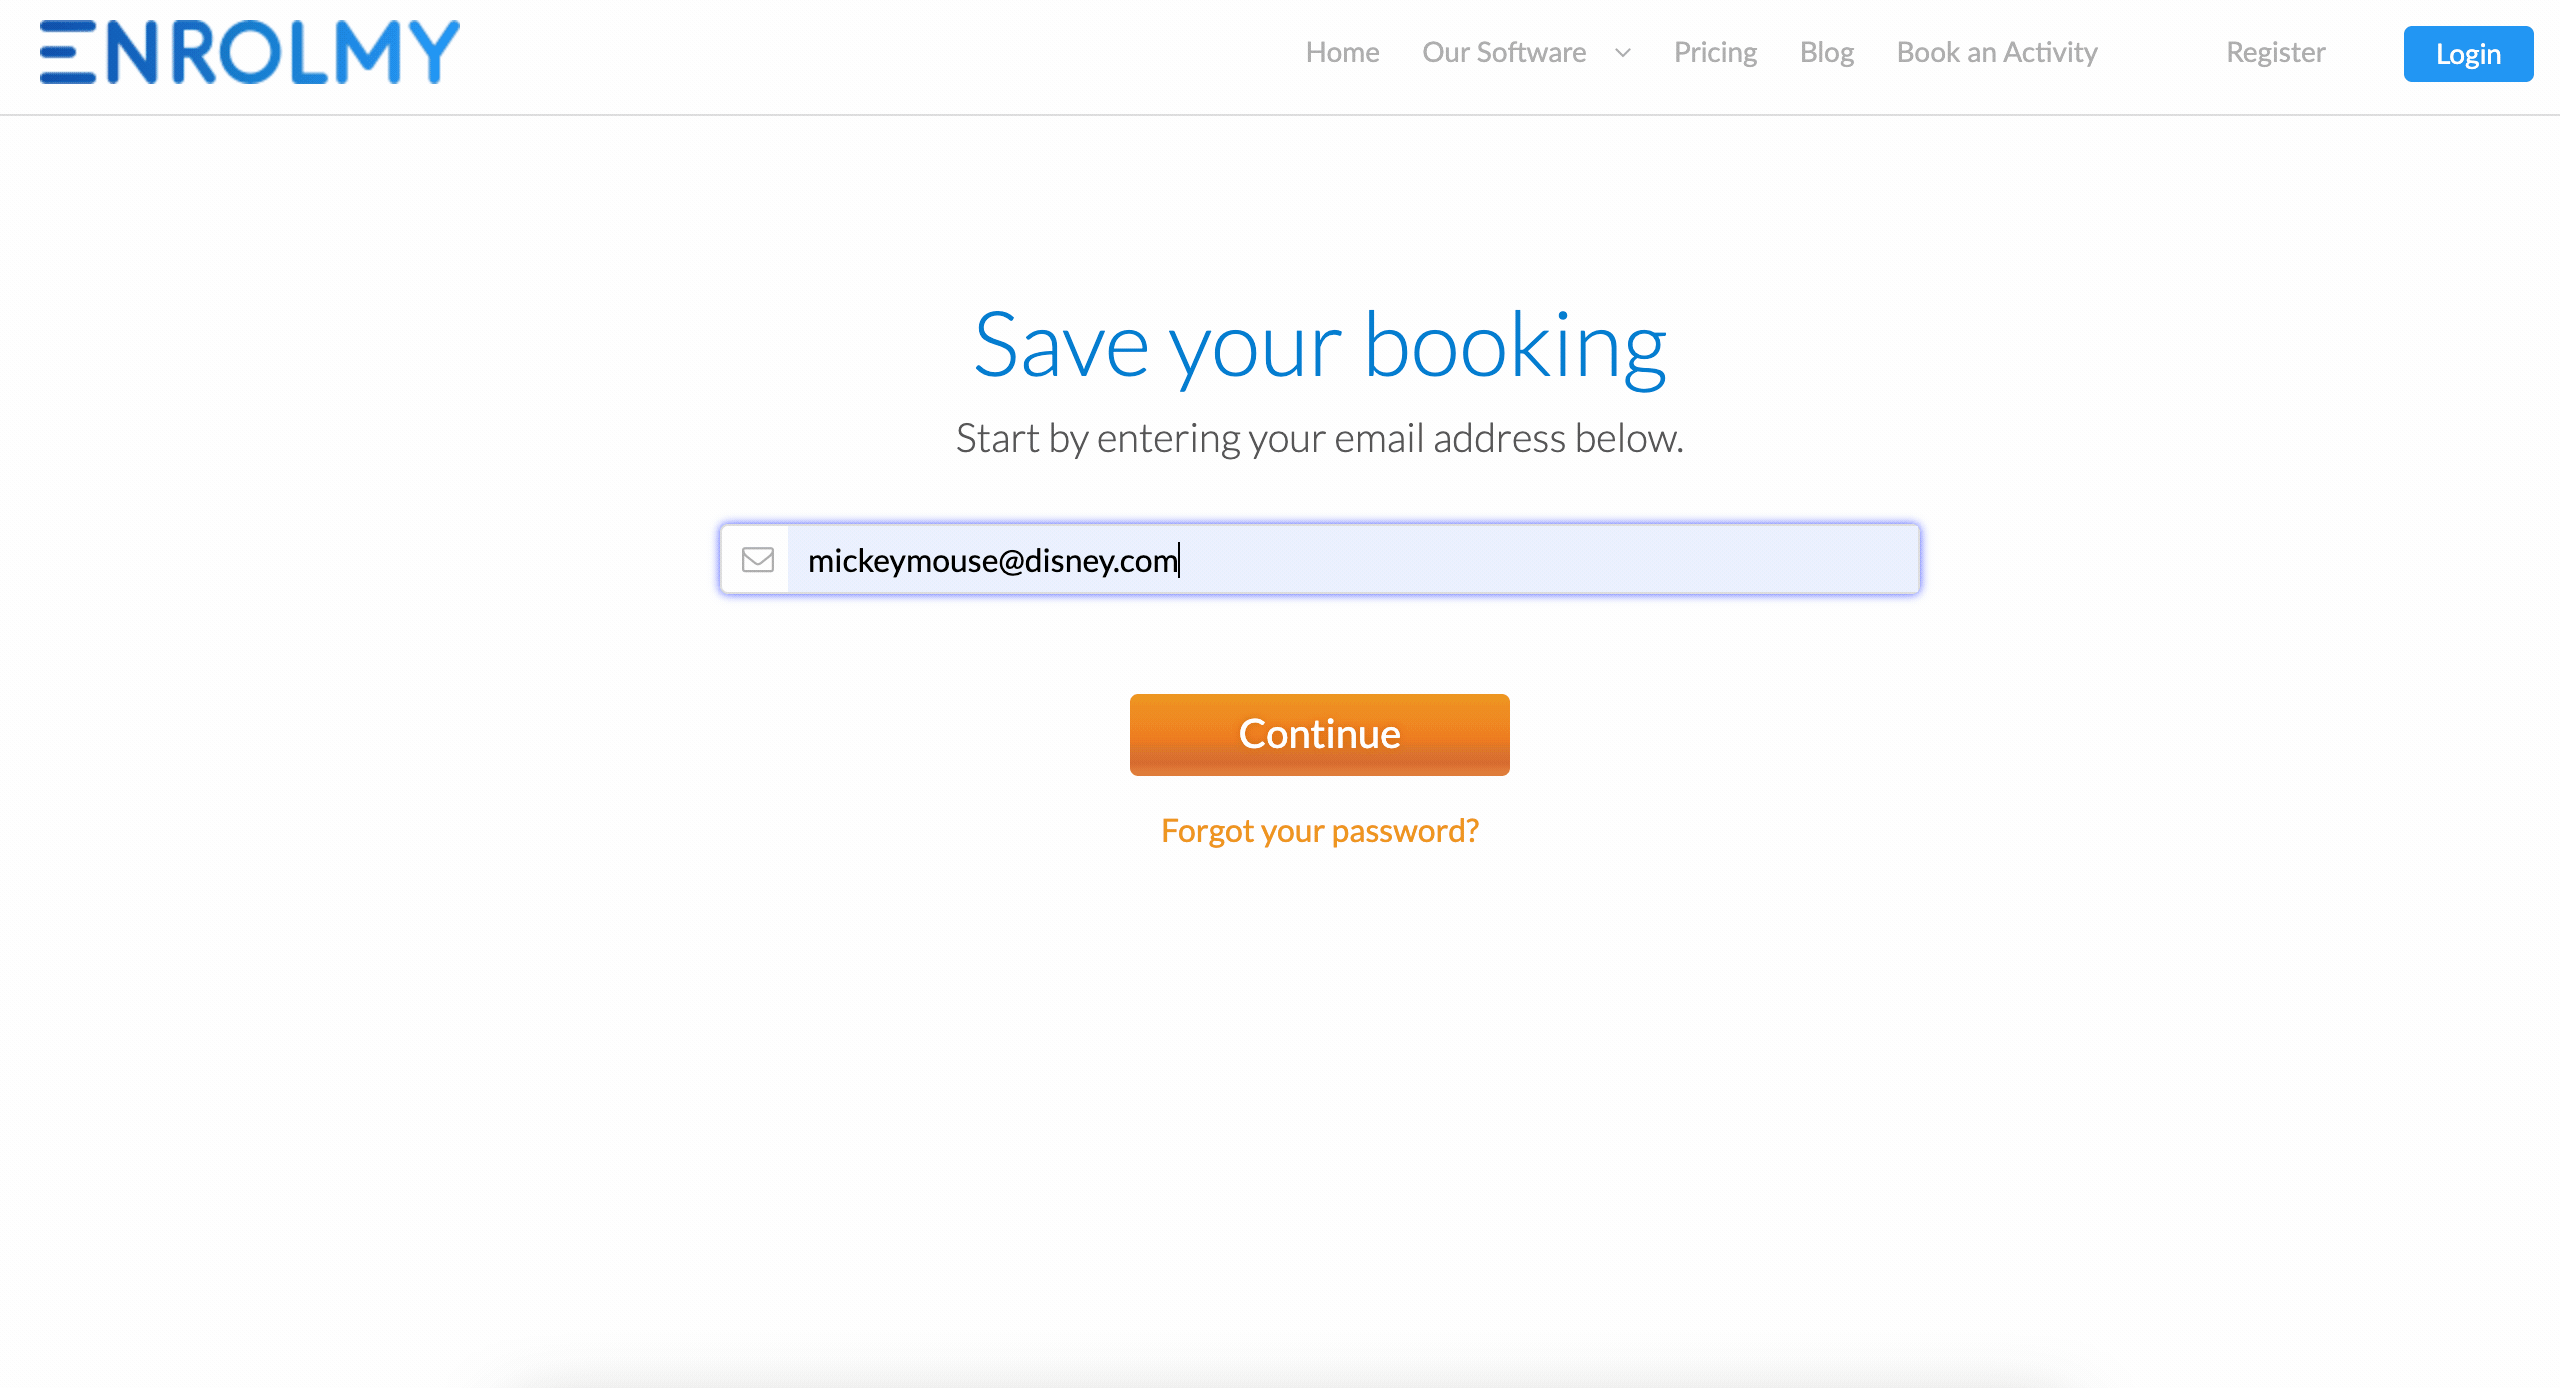This screenshot has height=1388, width=2560.
Task: Click the empty right side of email field
Action: (1550, 560)
